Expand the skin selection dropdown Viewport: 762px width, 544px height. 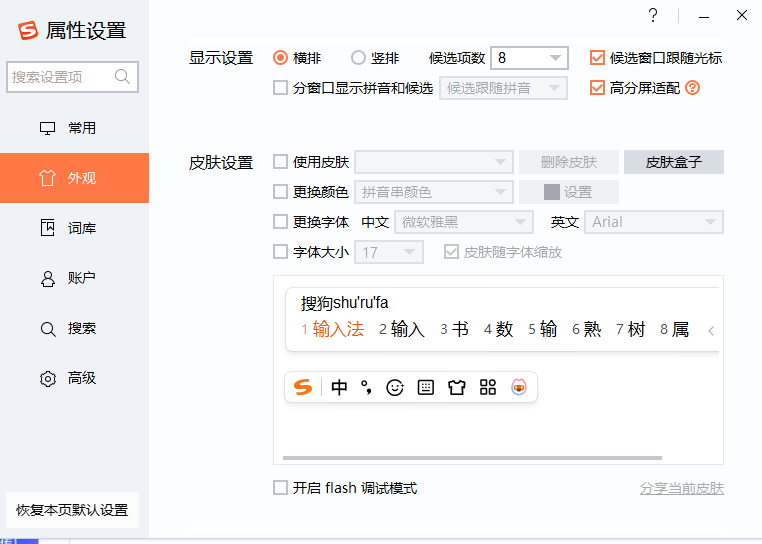pos(434,162)
